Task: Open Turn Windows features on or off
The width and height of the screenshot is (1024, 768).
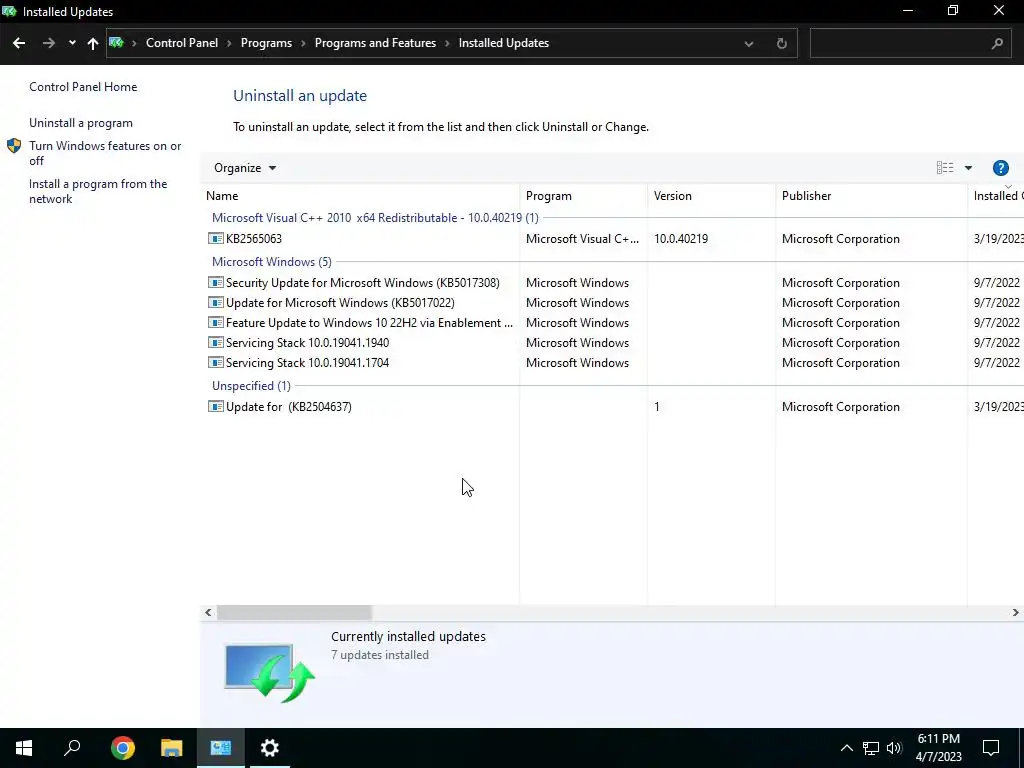Action: (105, 153)
